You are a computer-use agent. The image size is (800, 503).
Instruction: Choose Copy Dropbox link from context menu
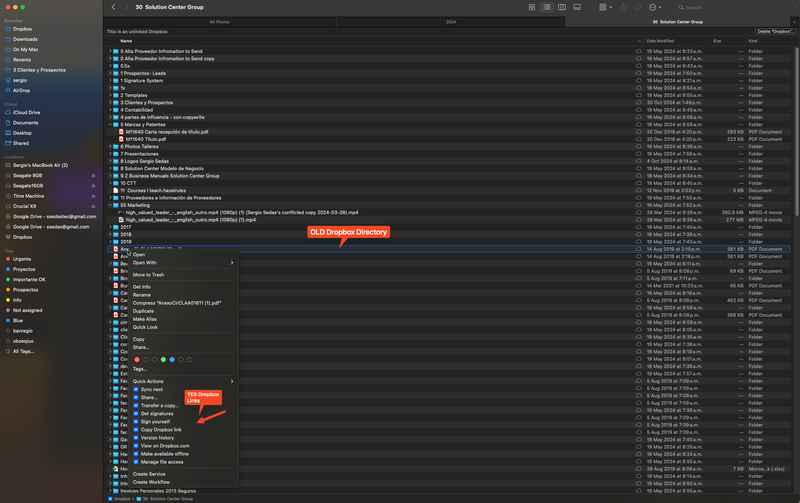click(x=164, y=429)
